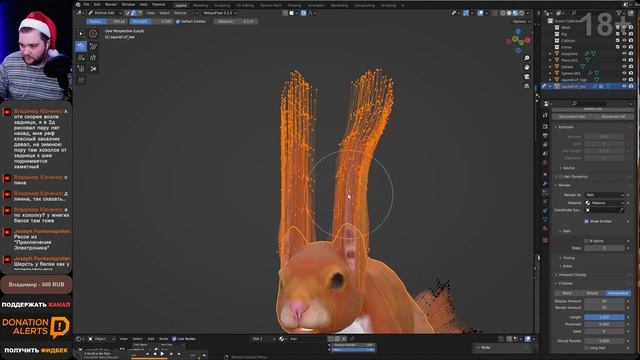Switch to perspective/orthographic grid icon
Viewport: 640px width, 360px height.
point(527,86)
